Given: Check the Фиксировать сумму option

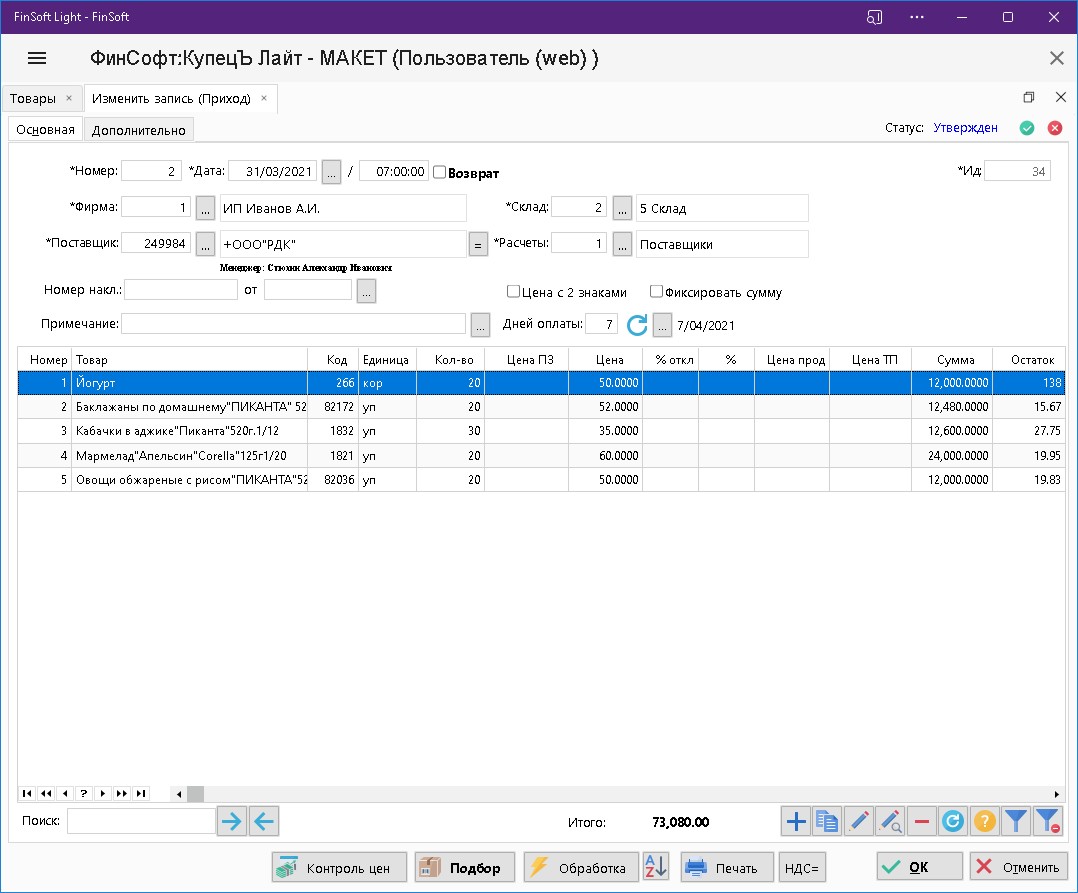Looking at the screenshot, I should pos(656,293).
